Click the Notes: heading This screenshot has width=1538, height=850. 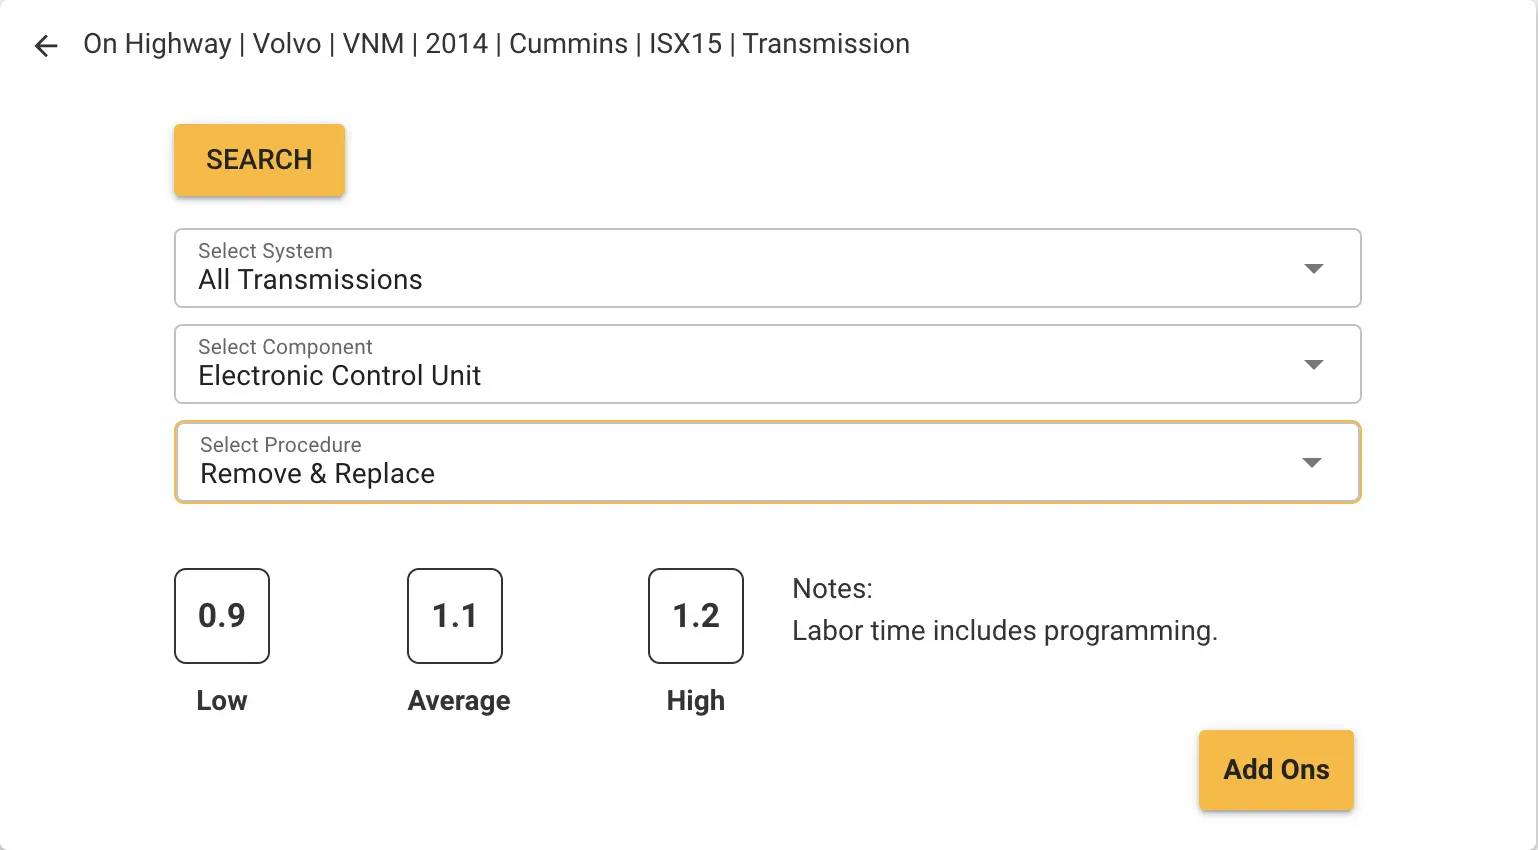coord(832,589)
